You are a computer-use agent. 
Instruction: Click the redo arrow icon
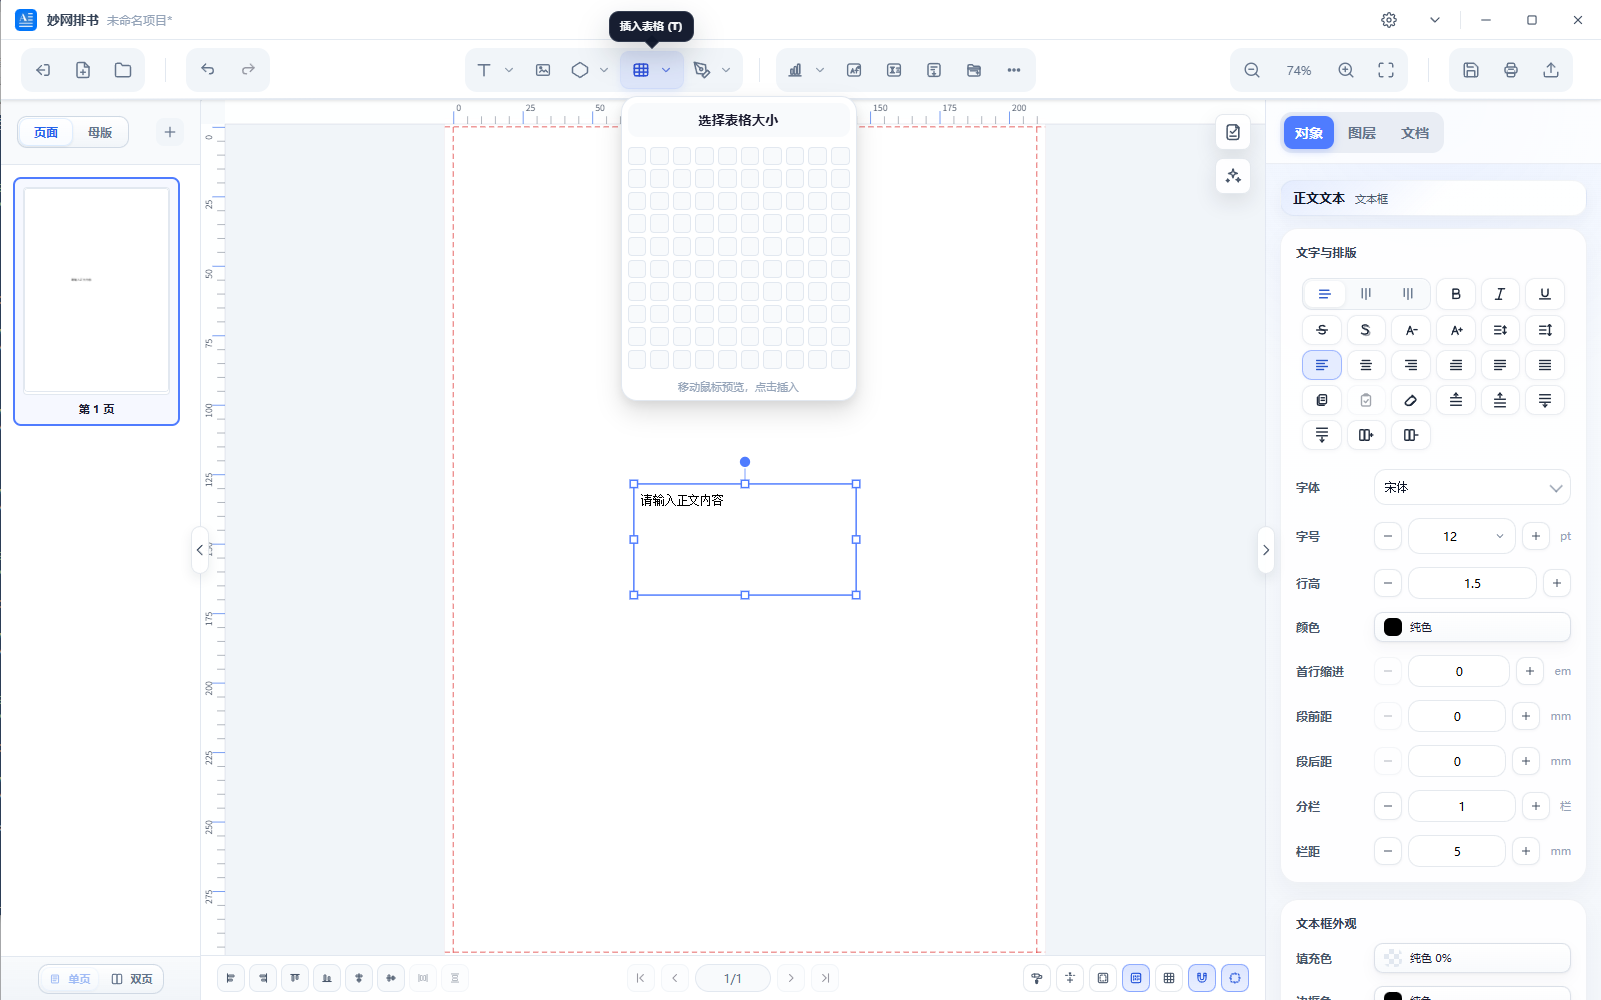coord(248,70)
